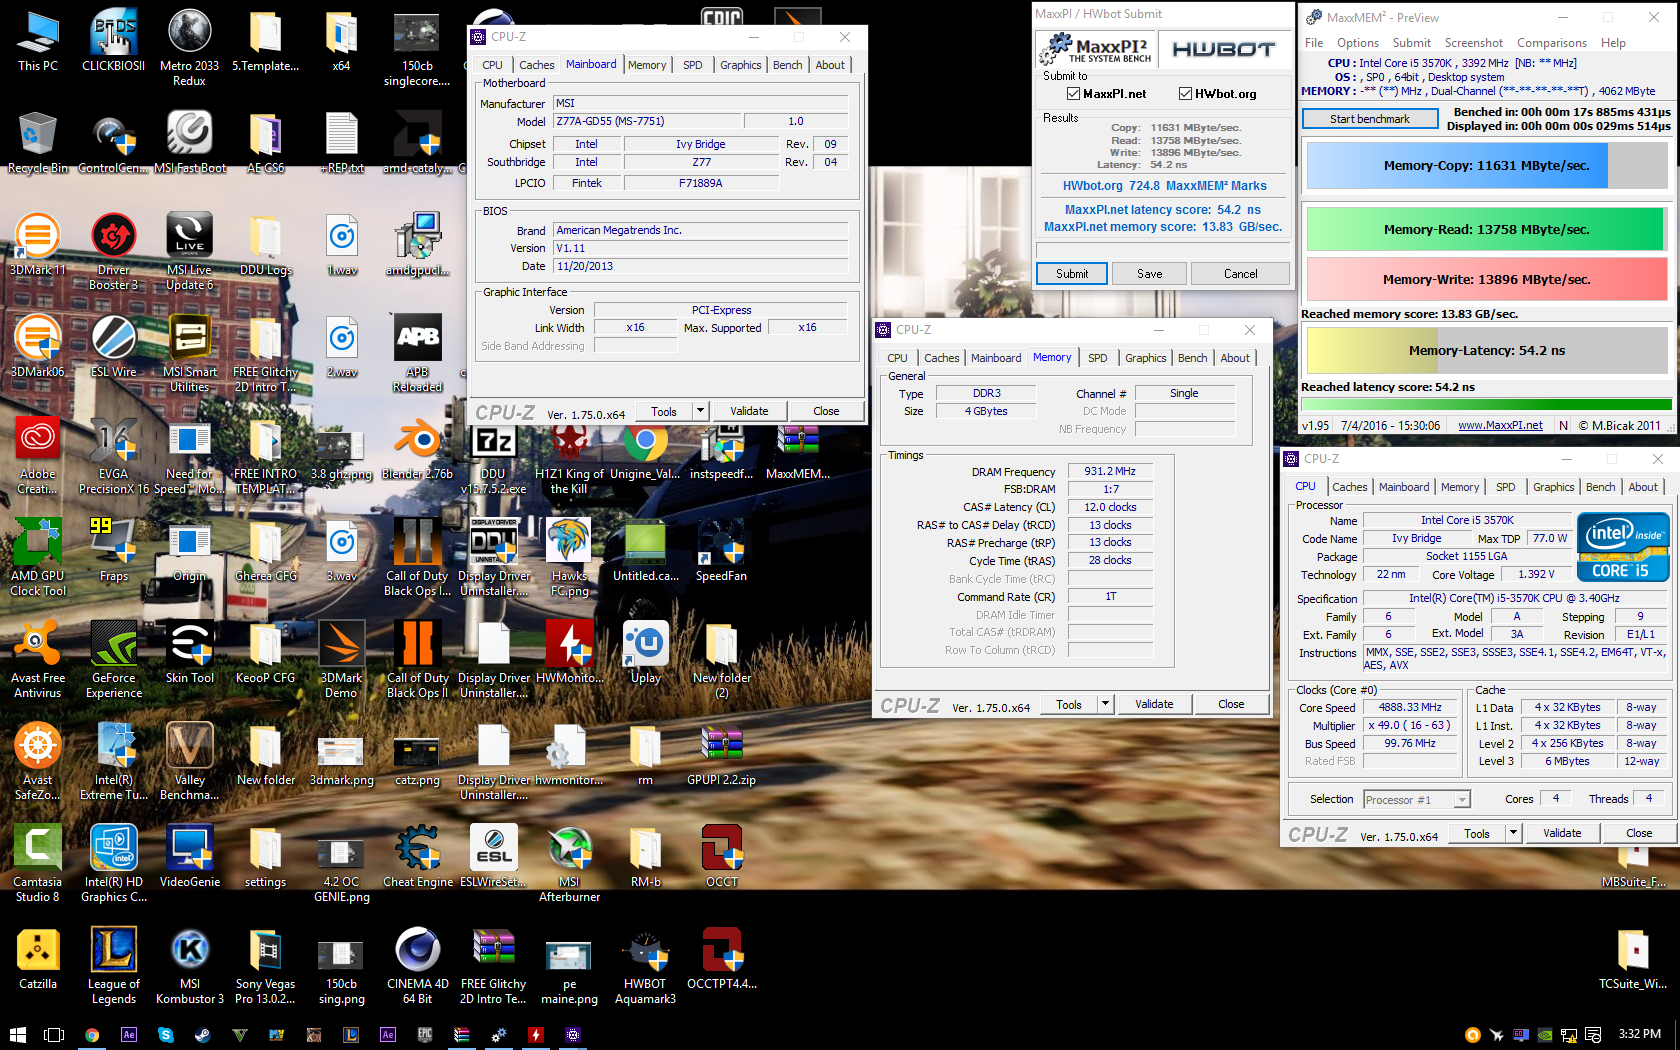The image size is (1680, 1050).
Task: Open the Uplay desktop shortcut
Action: (646, 652)
